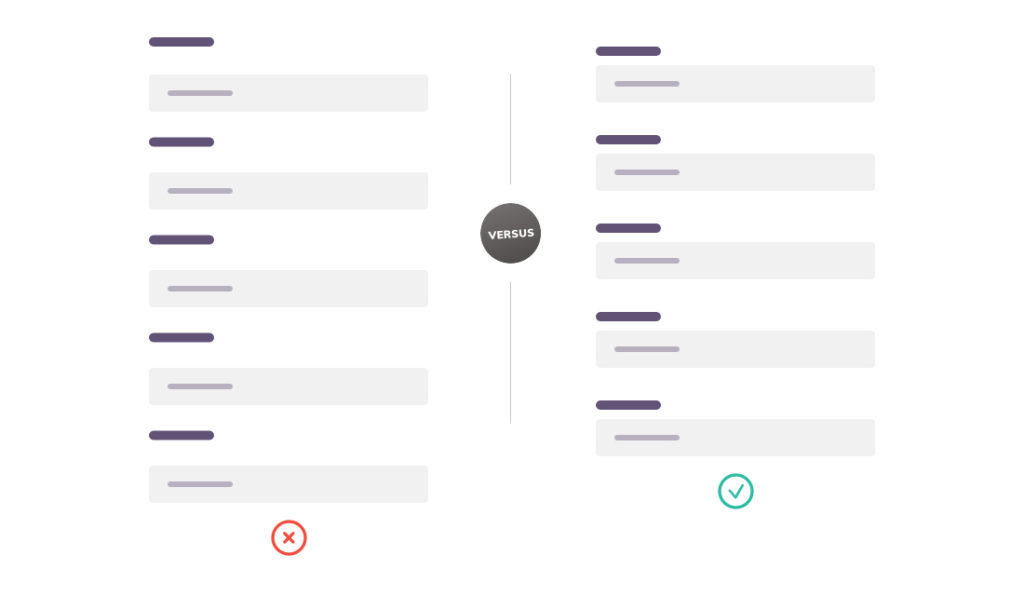Select third input field in left form
The width and height of the screenshot is (1024, 596).
289,289
